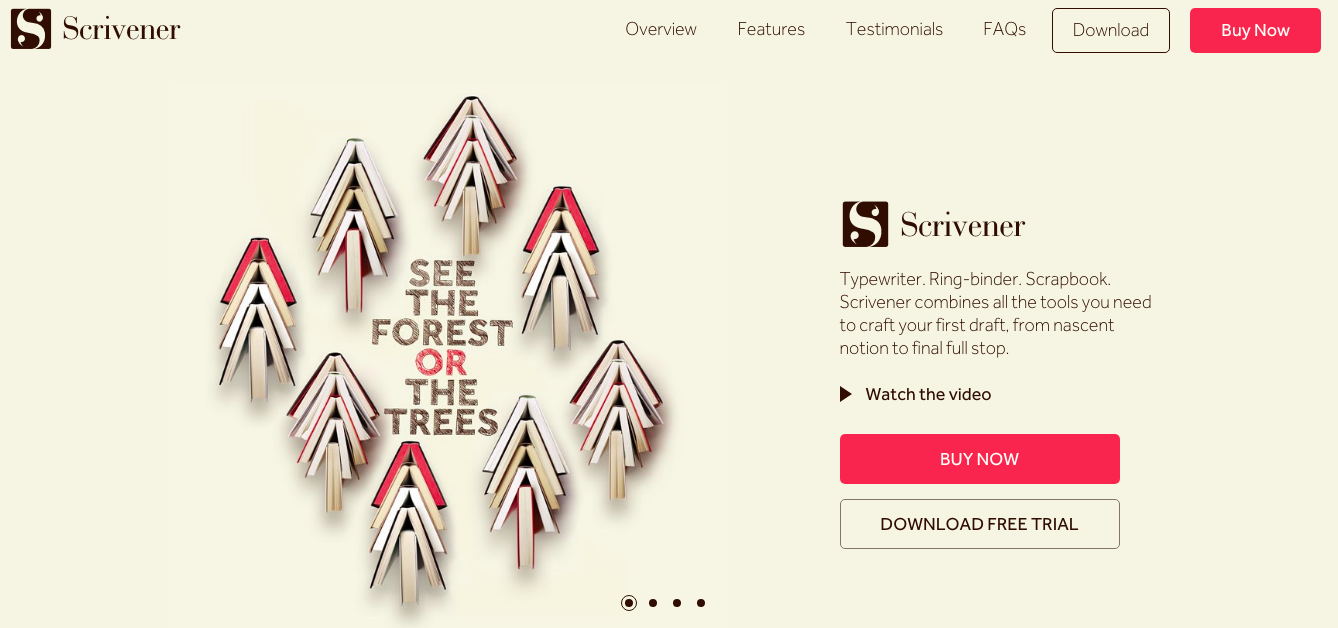Click the See the Forest or the Trees image

pyautogui.click(x=442, y=350)
